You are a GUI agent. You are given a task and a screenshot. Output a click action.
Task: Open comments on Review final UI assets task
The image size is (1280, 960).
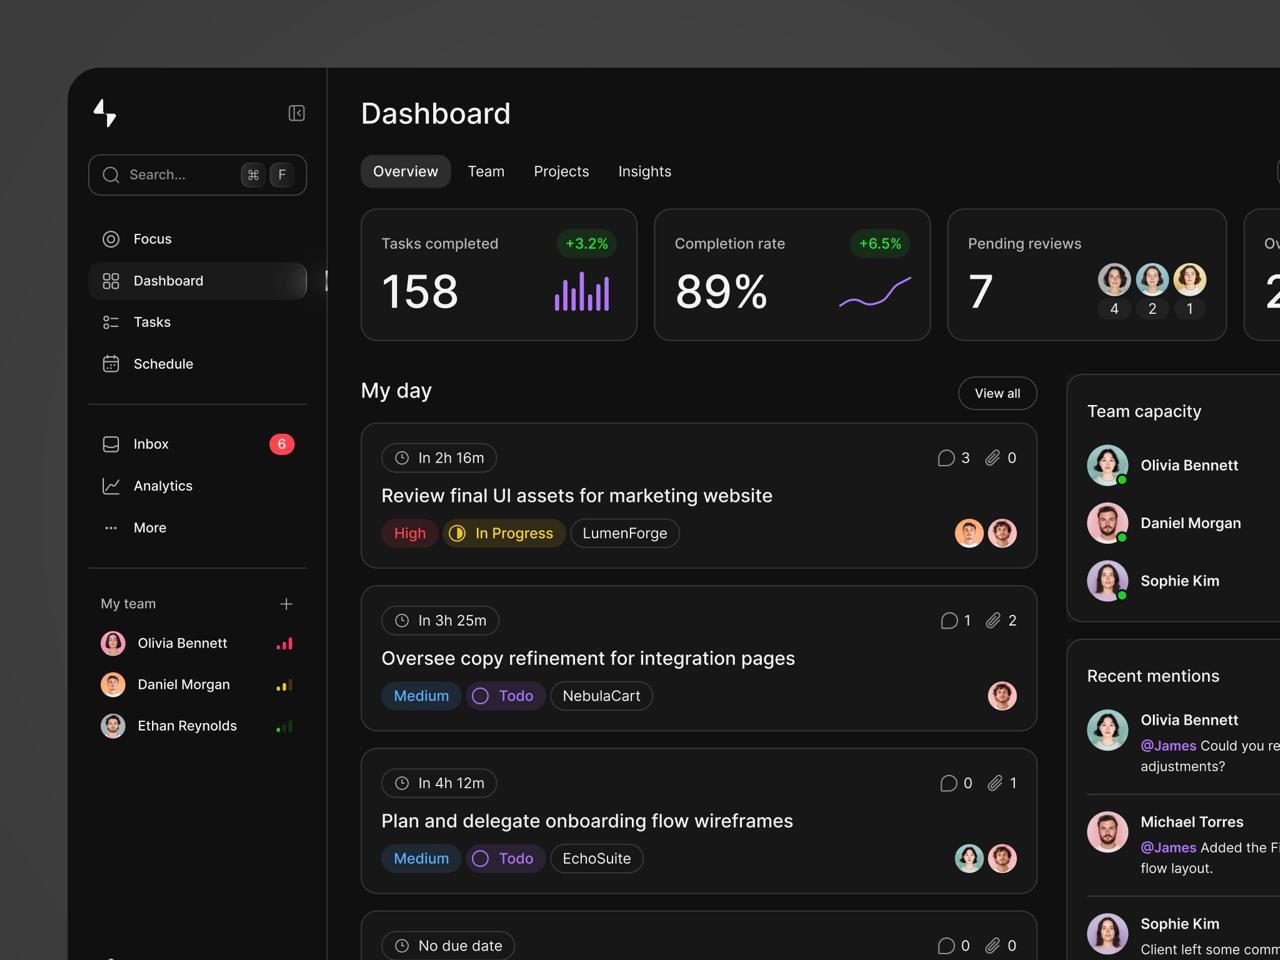tap(953, 458)
